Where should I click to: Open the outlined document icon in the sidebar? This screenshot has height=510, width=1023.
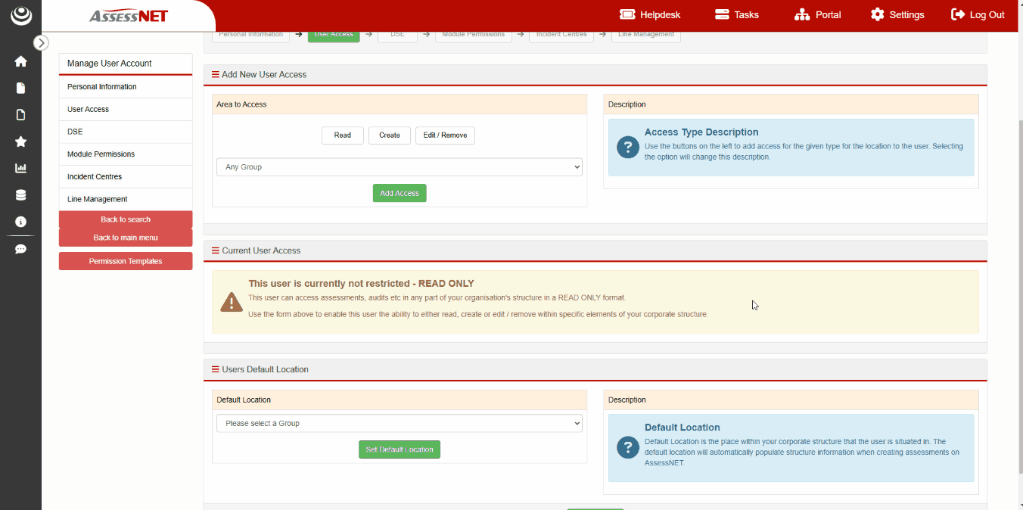tap(21, 115)
